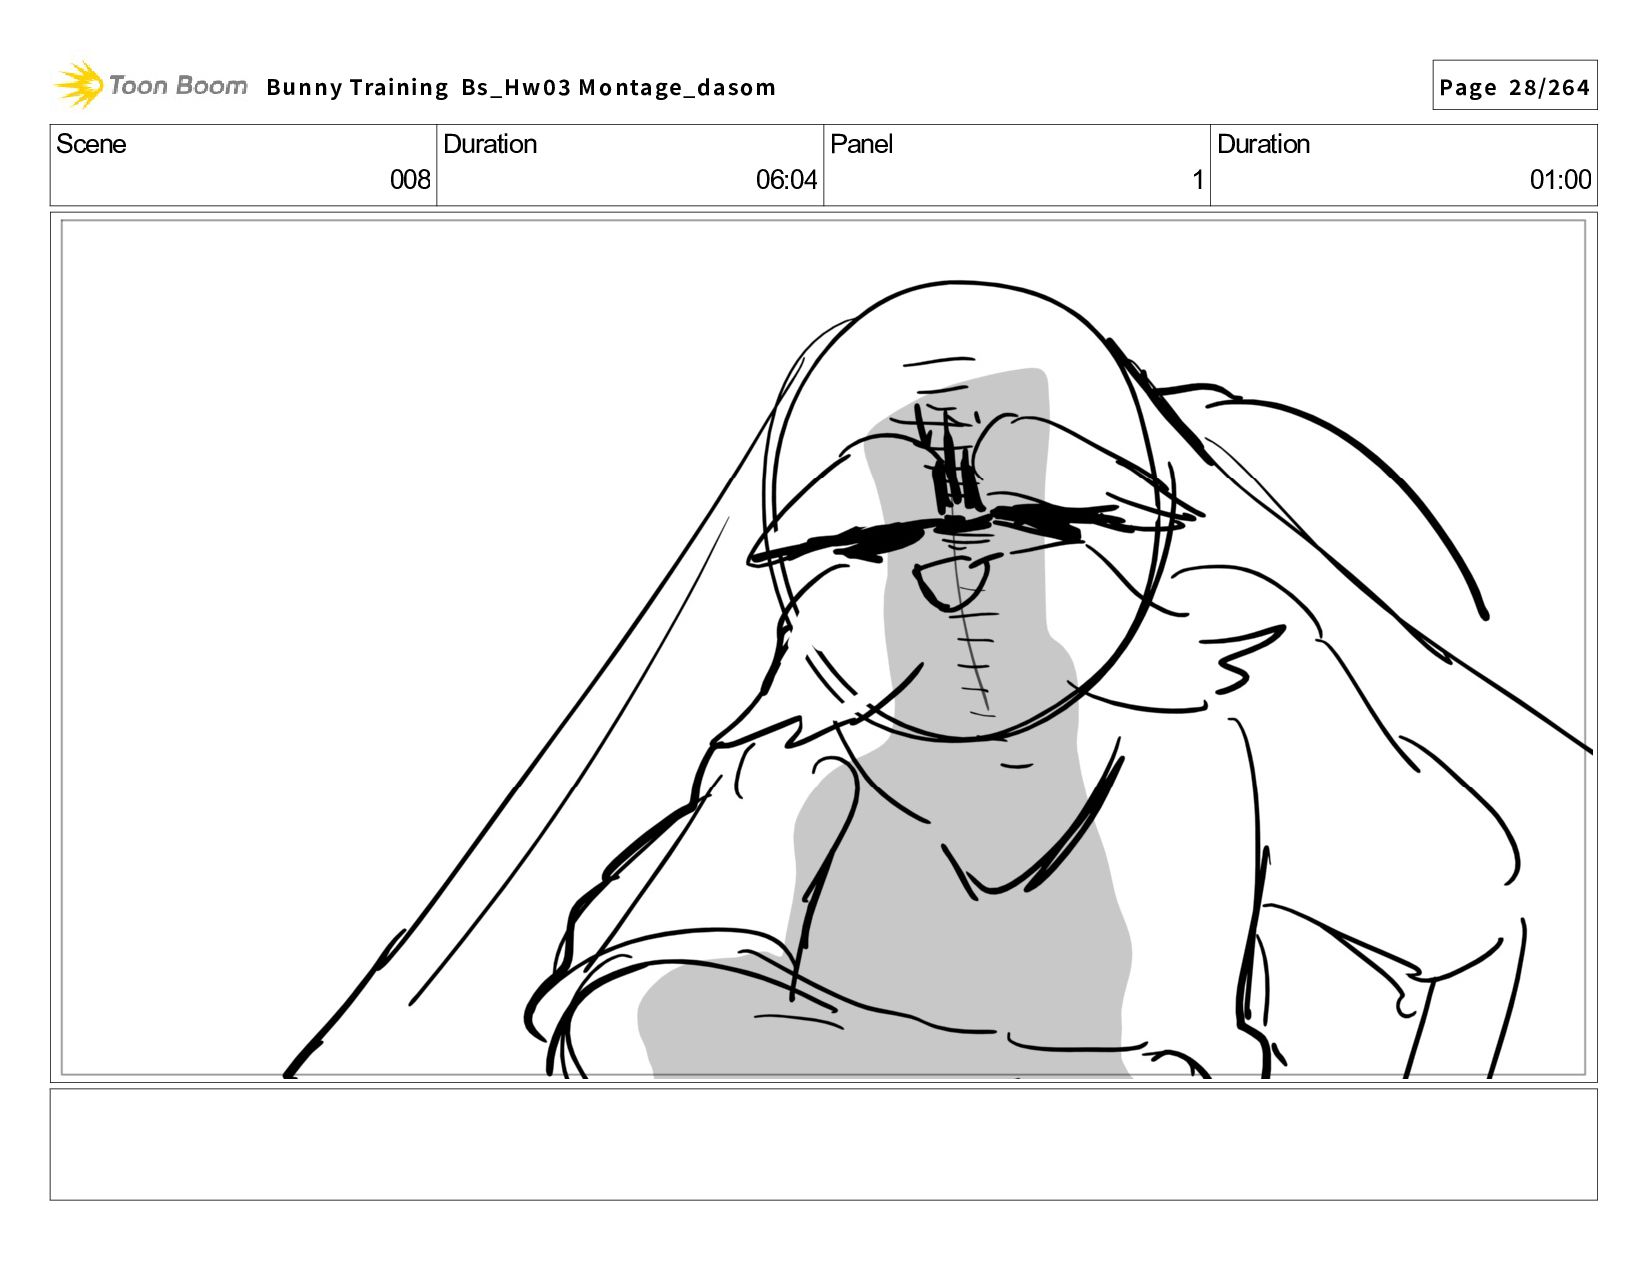1650x1275 pixels.
Task: Click the 'Panel' header label
Action: point(861,144)
